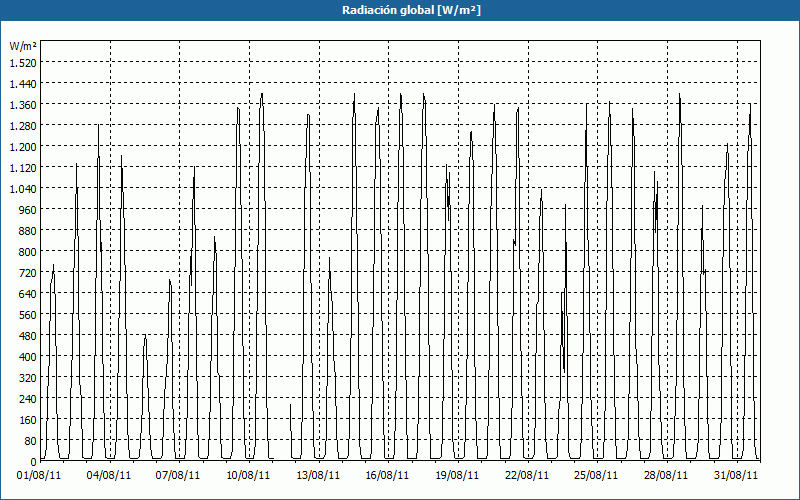This screenshot has height=500, width=800.
Task: Click the 0 y-axis value
Action: click(34, 462)
